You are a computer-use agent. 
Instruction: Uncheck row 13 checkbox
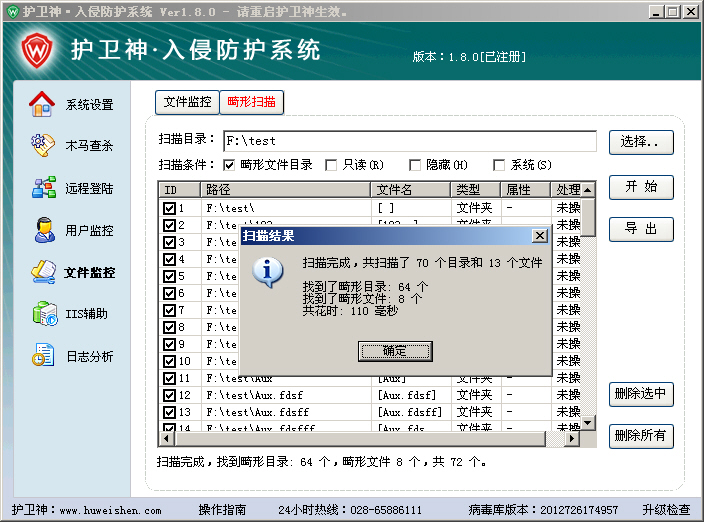click(169, 412)
